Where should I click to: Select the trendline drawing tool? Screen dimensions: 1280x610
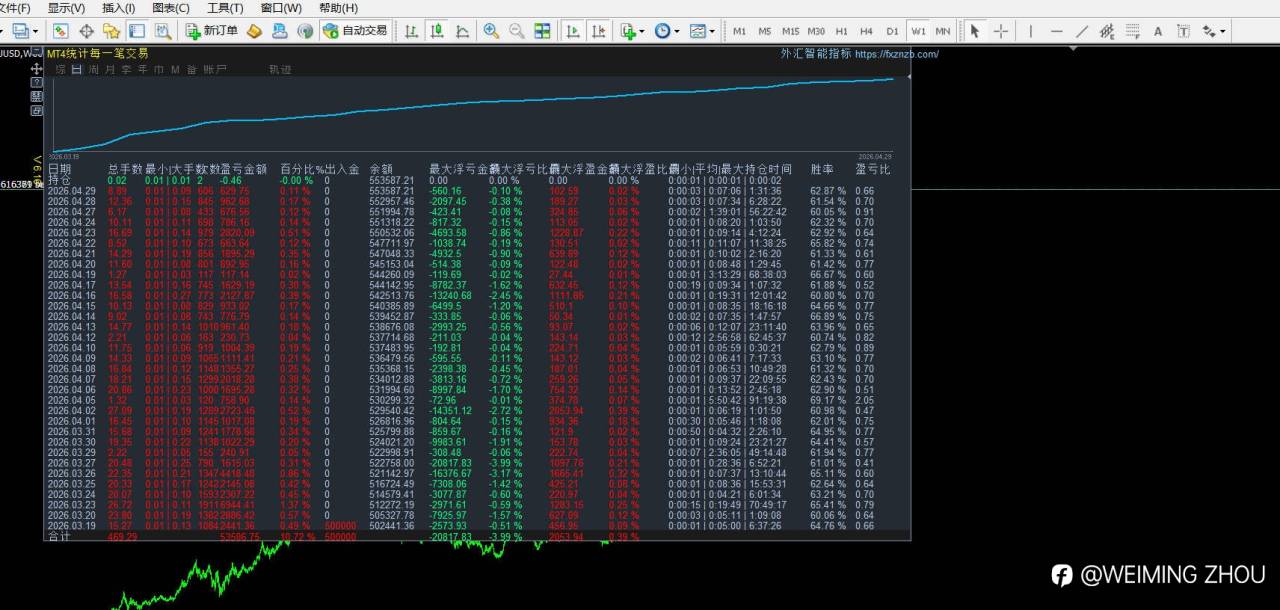(1081, 31)
